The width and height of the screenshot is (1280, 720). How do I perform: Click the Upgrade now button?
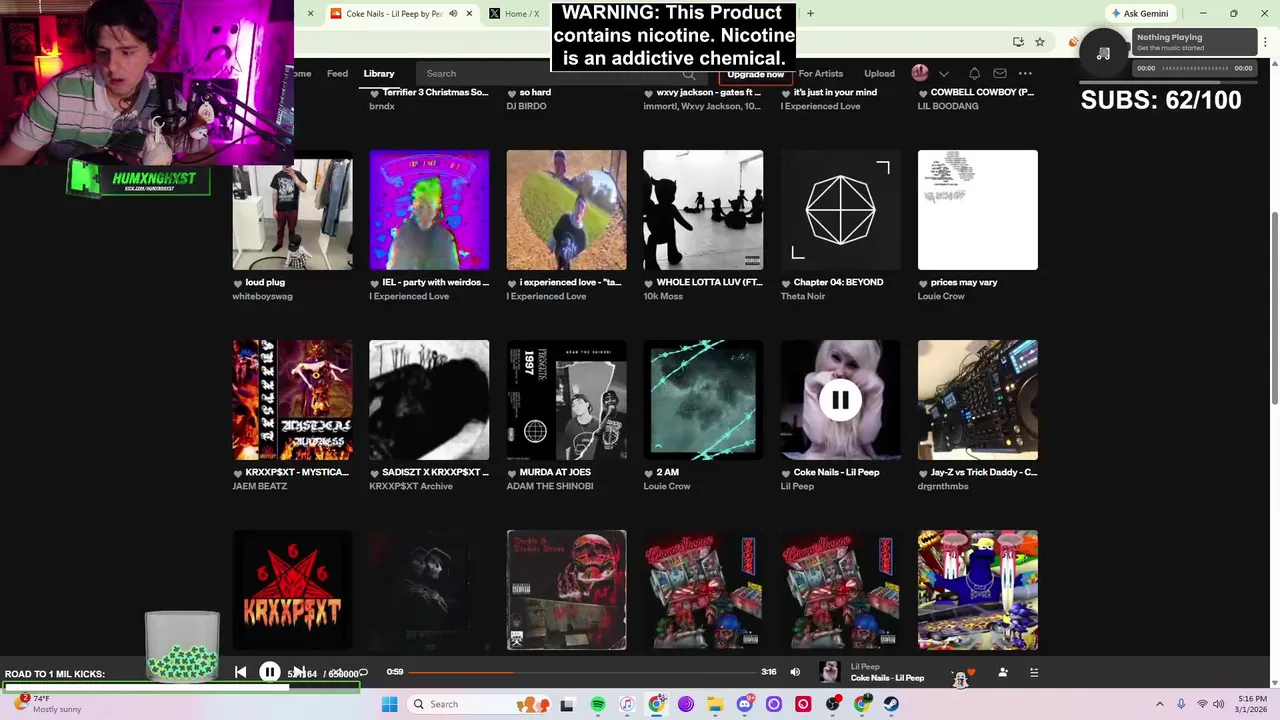point(755,74)
